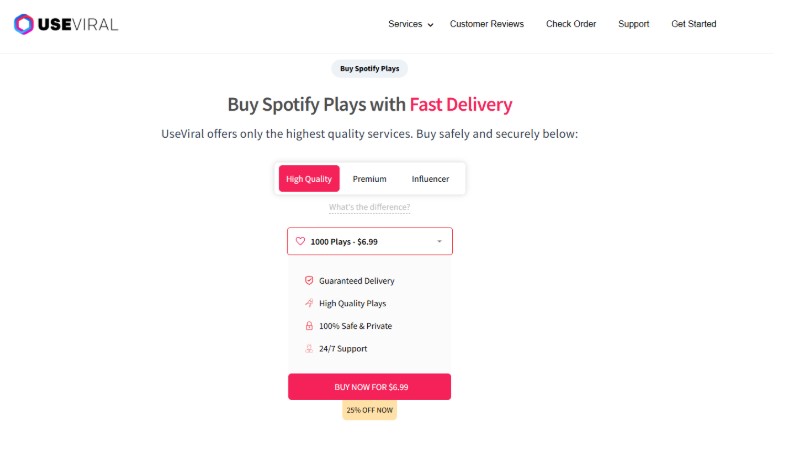Click the plays dropdown arrow
The image size is (787, 453).
tap(439, 241)
